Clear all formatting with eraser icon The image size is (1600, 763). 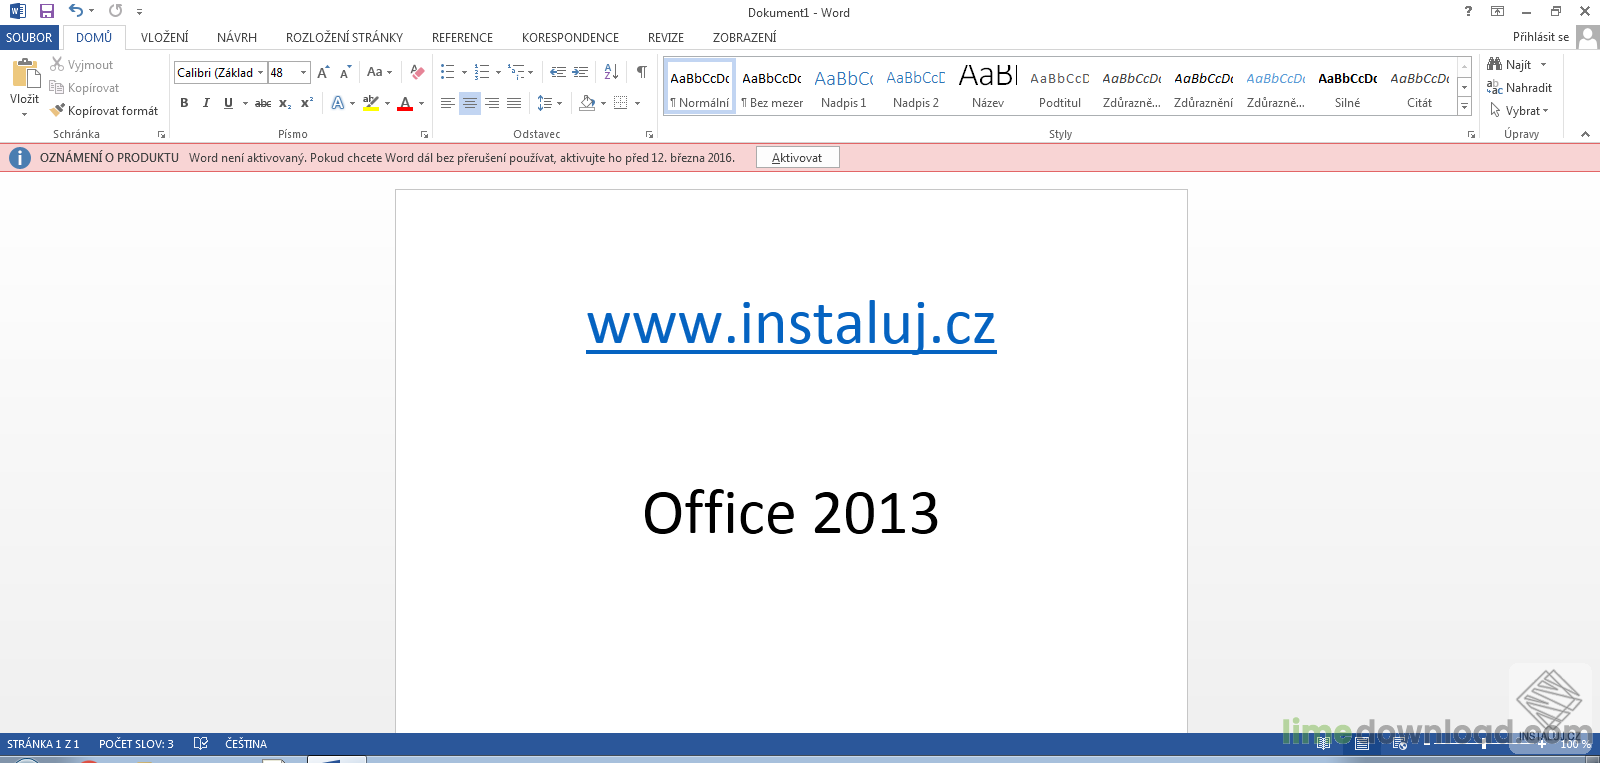[418, 73]
